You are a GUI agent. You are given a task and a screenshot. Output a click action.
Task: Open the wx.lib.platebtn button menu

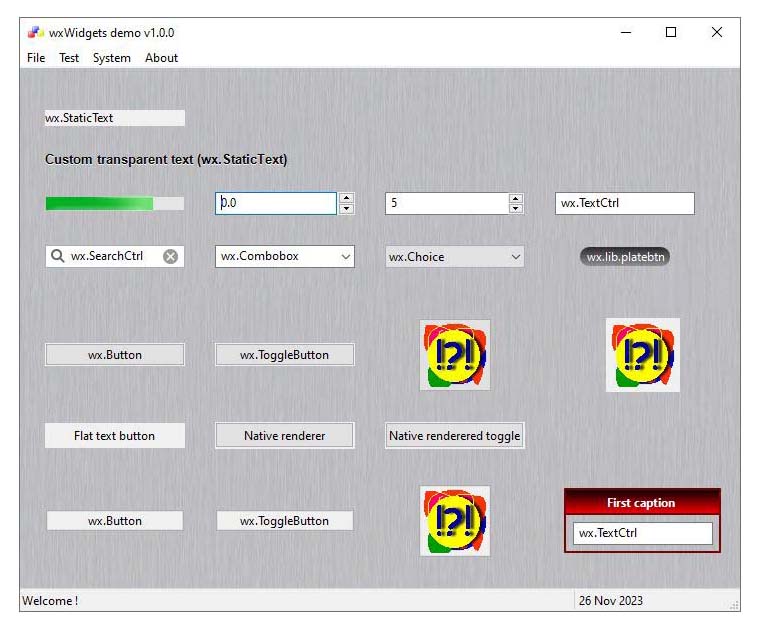click(625, 257)
